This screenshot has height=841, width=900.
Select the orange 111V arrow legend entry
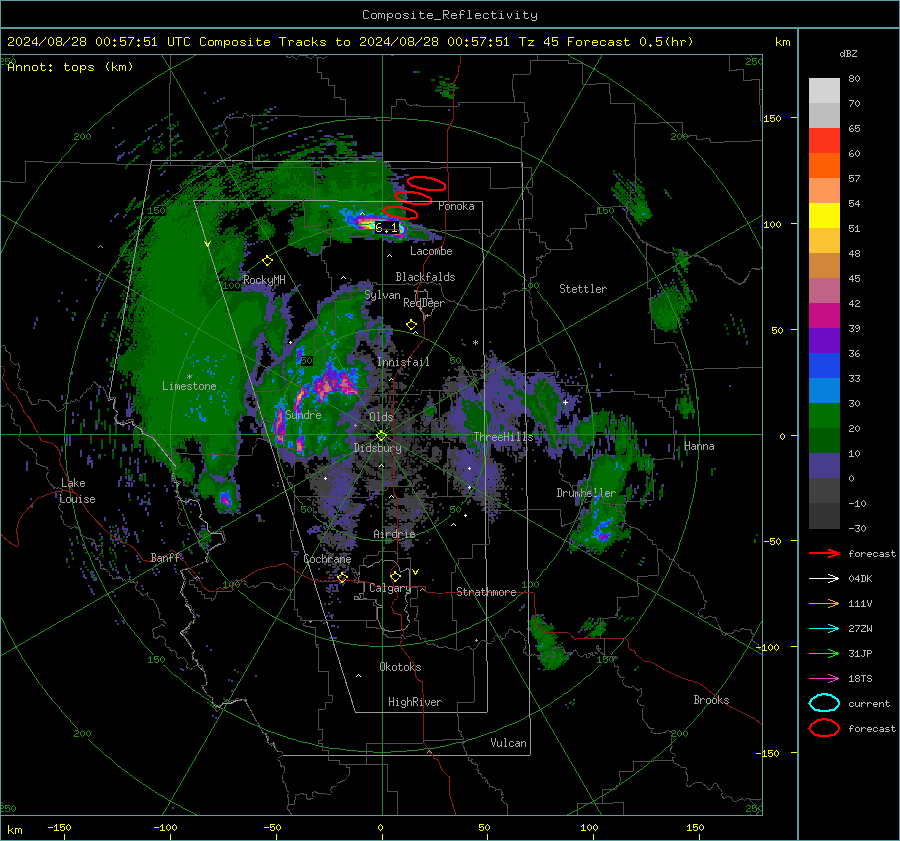coord(824,603)
